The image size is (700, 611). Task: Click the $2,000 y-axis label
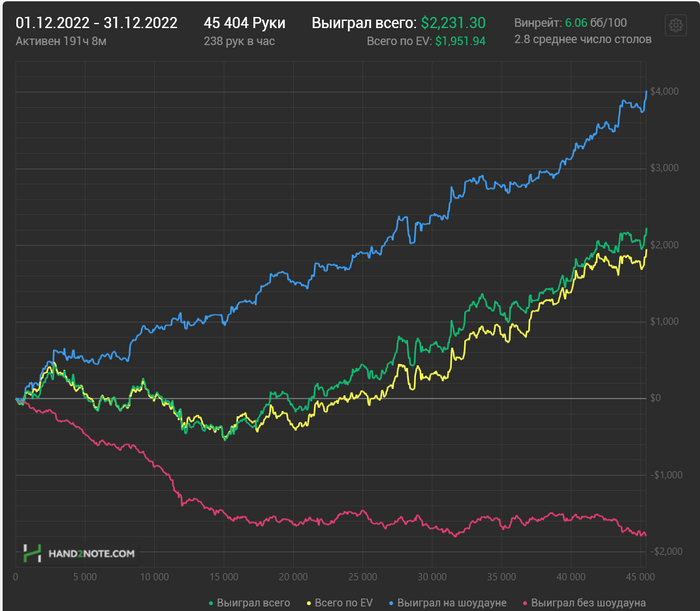click(664, 245)
